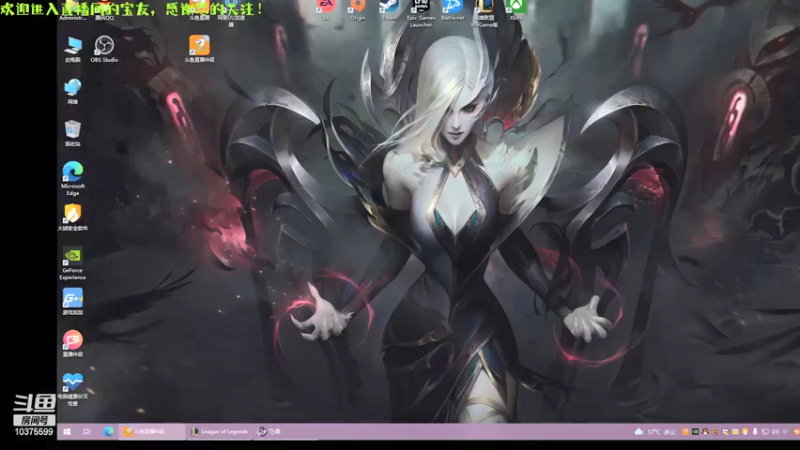This screenshot has width=800, height=450.
Task: Open the Xbox desktop shortcut
Action: (x=516, y=10)
